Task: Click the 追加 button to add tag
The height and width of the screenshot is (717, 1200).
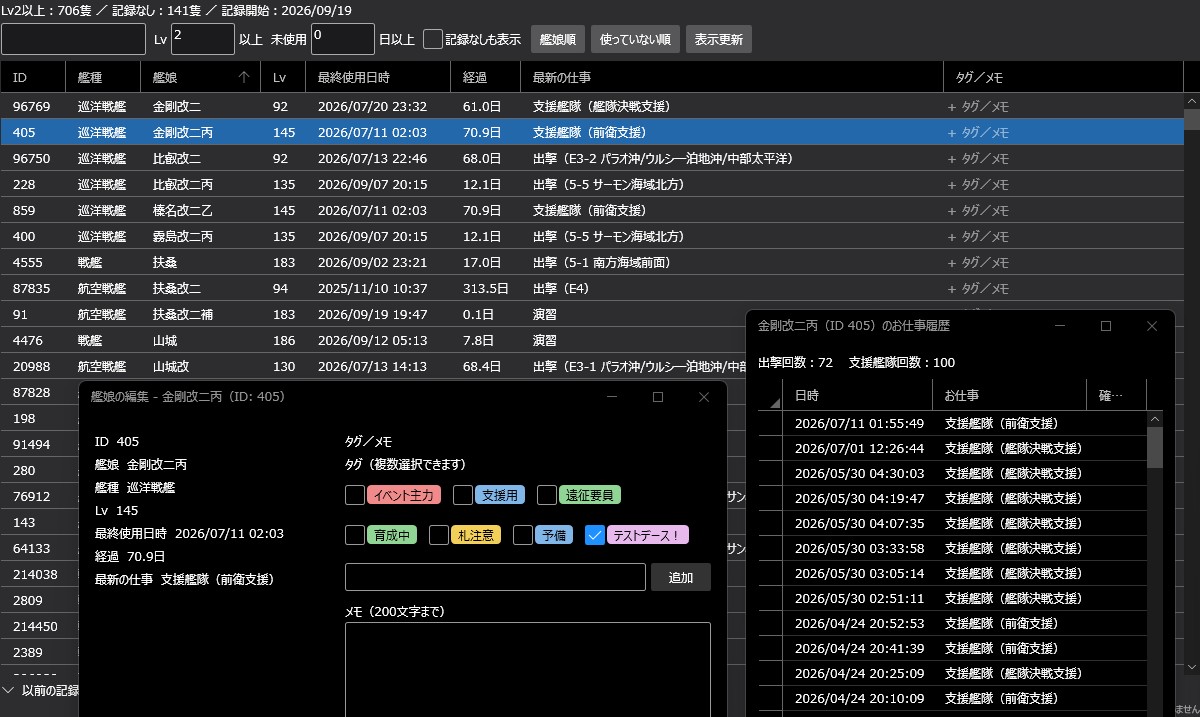Action: [681, 577]
